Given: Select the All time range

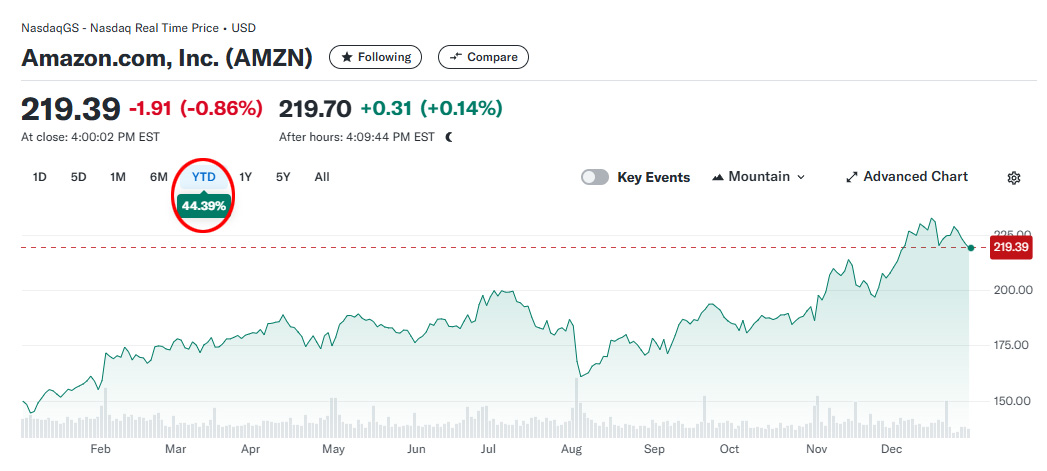Looking at the screenshot, I should click(322, 177).
